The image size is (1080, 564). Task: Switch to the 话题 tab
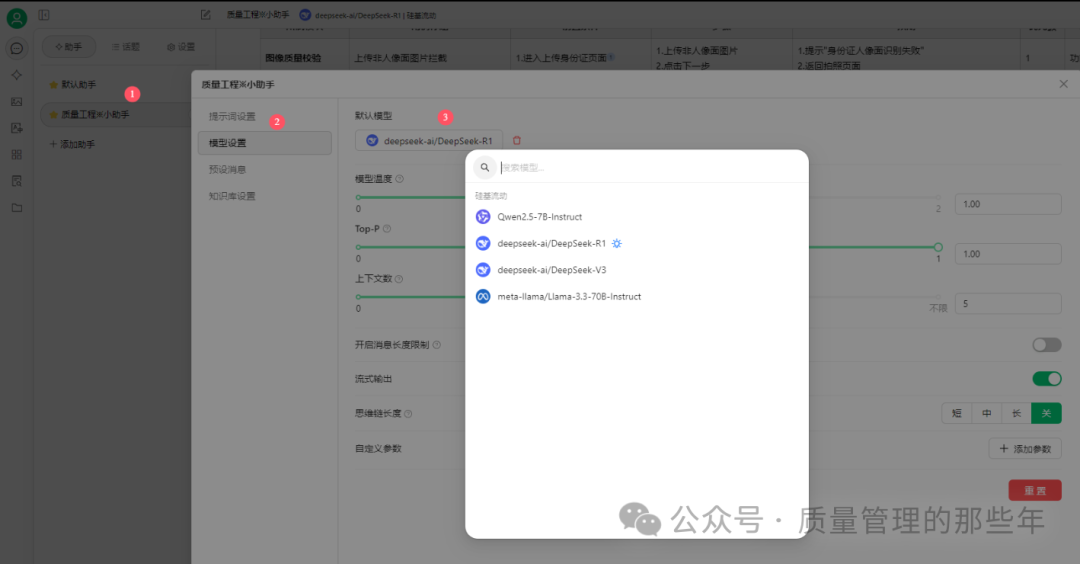[126, 47]
